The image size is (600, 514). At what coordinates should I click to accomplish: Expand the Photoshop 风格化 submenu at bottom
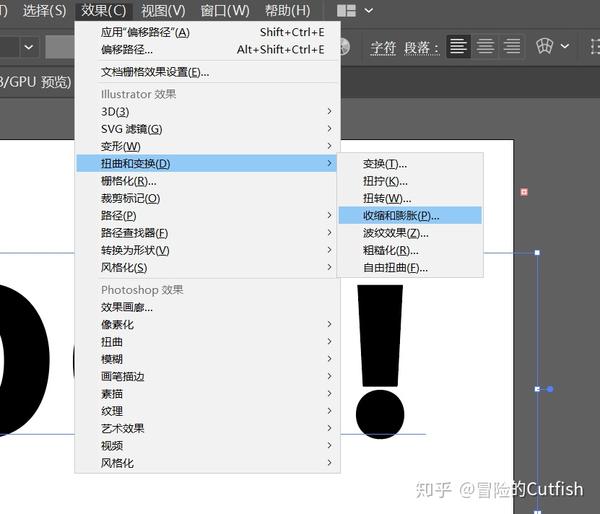point(208,463)
